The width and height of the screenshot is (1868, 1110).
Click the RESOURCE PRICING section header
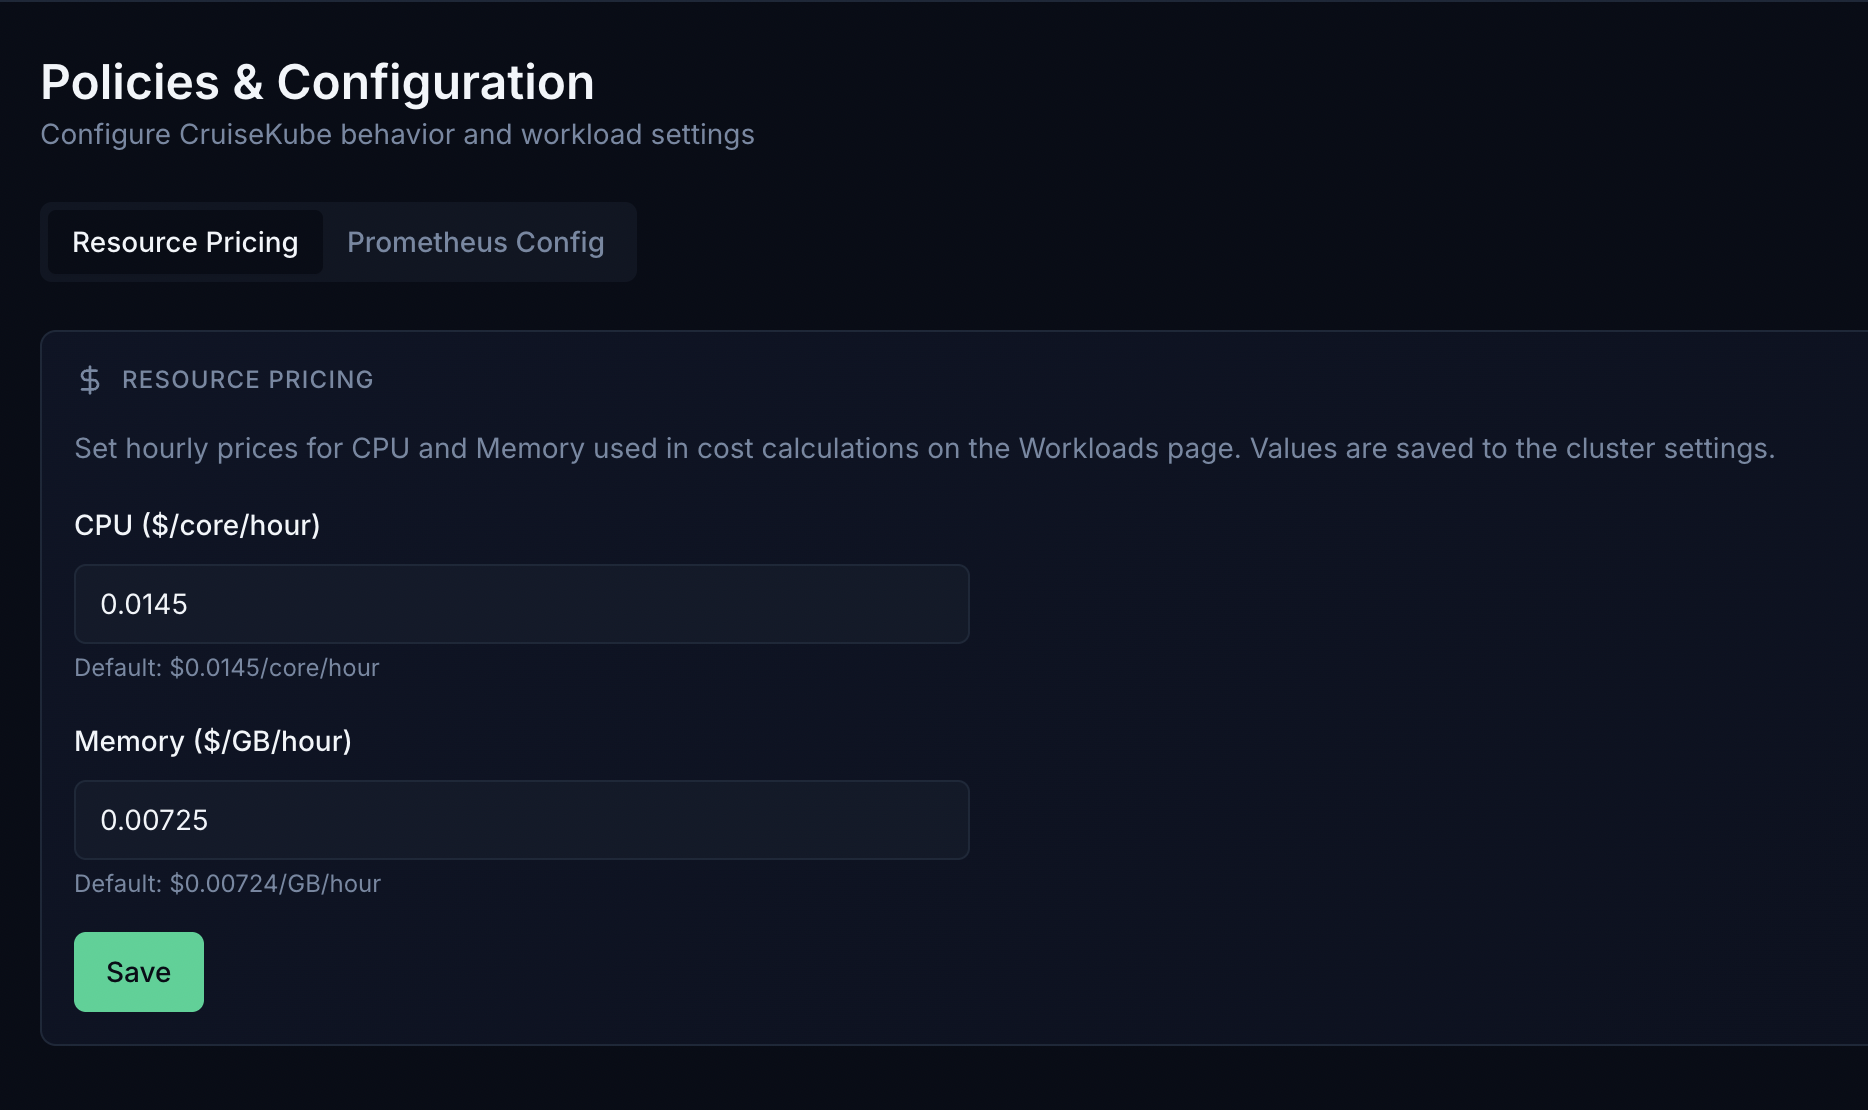pyautogui.click(x=247, y=380)
